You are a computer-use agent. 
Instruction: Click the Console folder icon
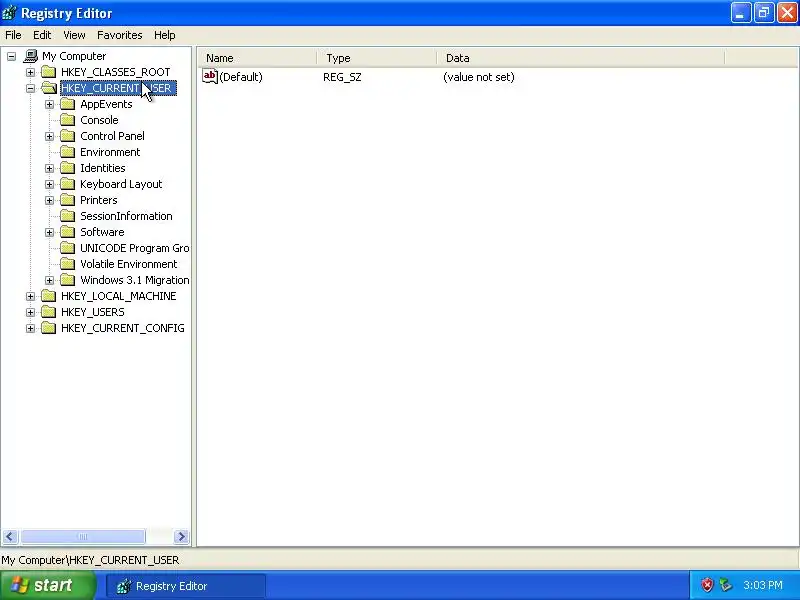[x=67, y=120]
